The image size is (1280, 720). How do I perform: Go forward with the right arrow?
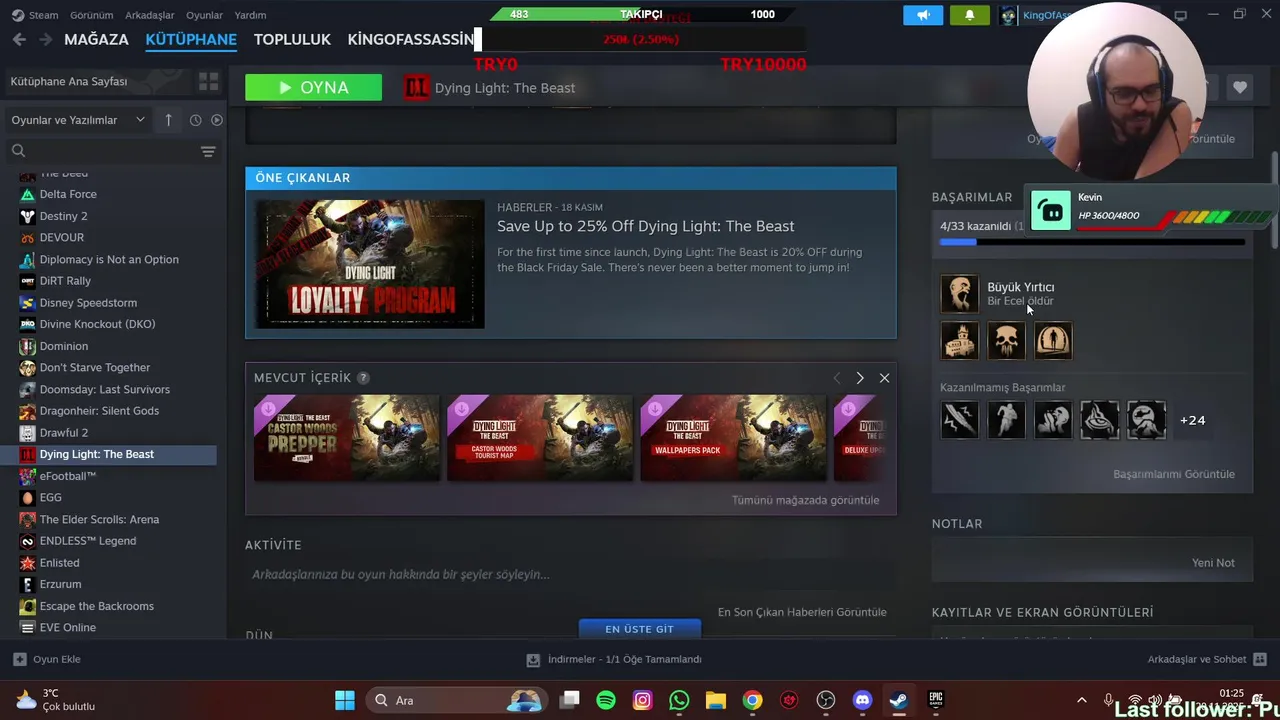click(x=45, y=39)
